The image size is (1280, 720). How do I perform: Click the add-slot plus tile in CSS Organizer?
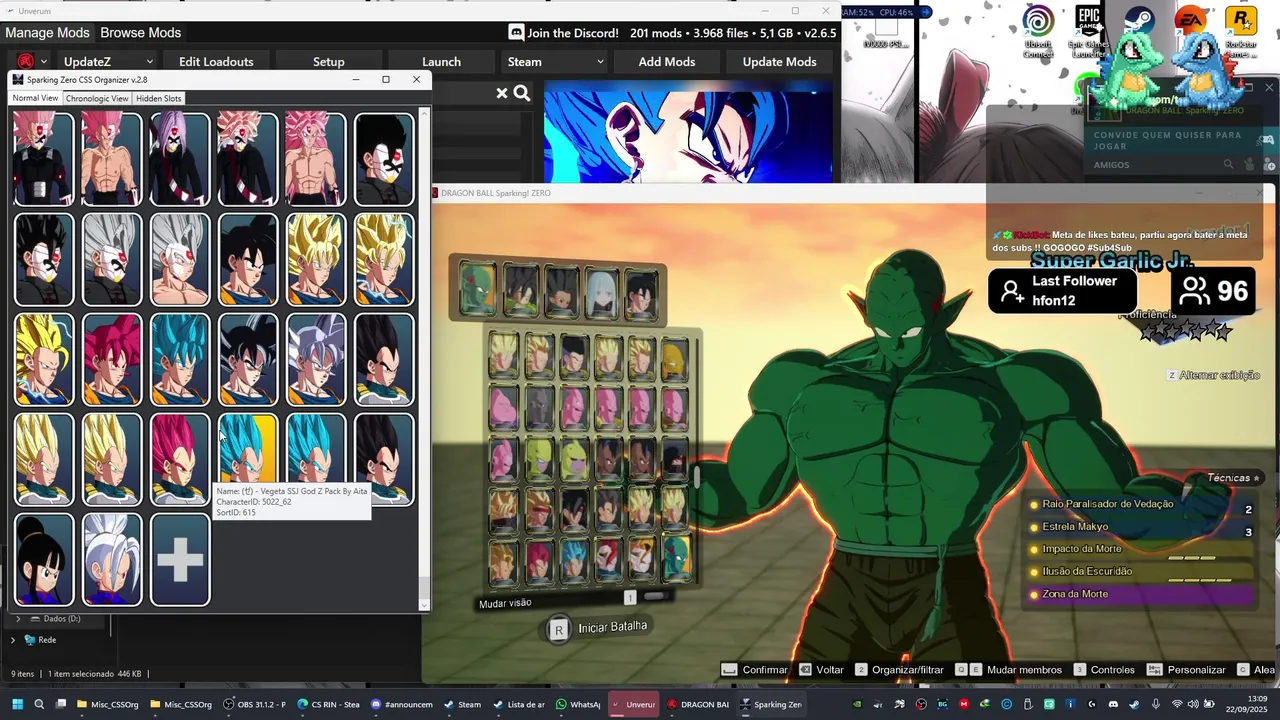(180, 560)
